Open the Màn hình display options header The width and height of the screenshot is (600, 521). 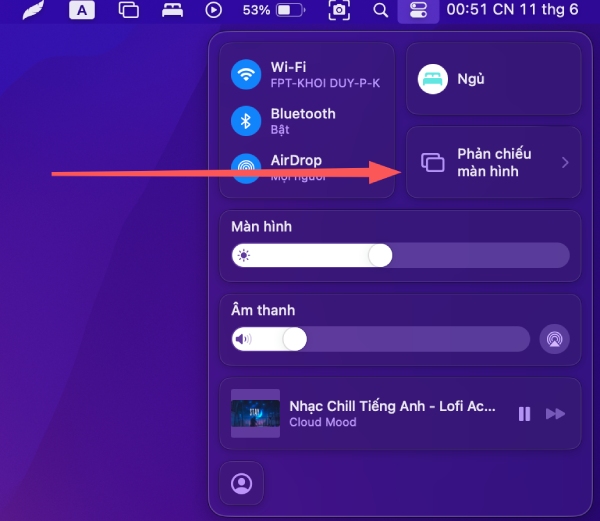pyautogui.click(x=262, y=227)
